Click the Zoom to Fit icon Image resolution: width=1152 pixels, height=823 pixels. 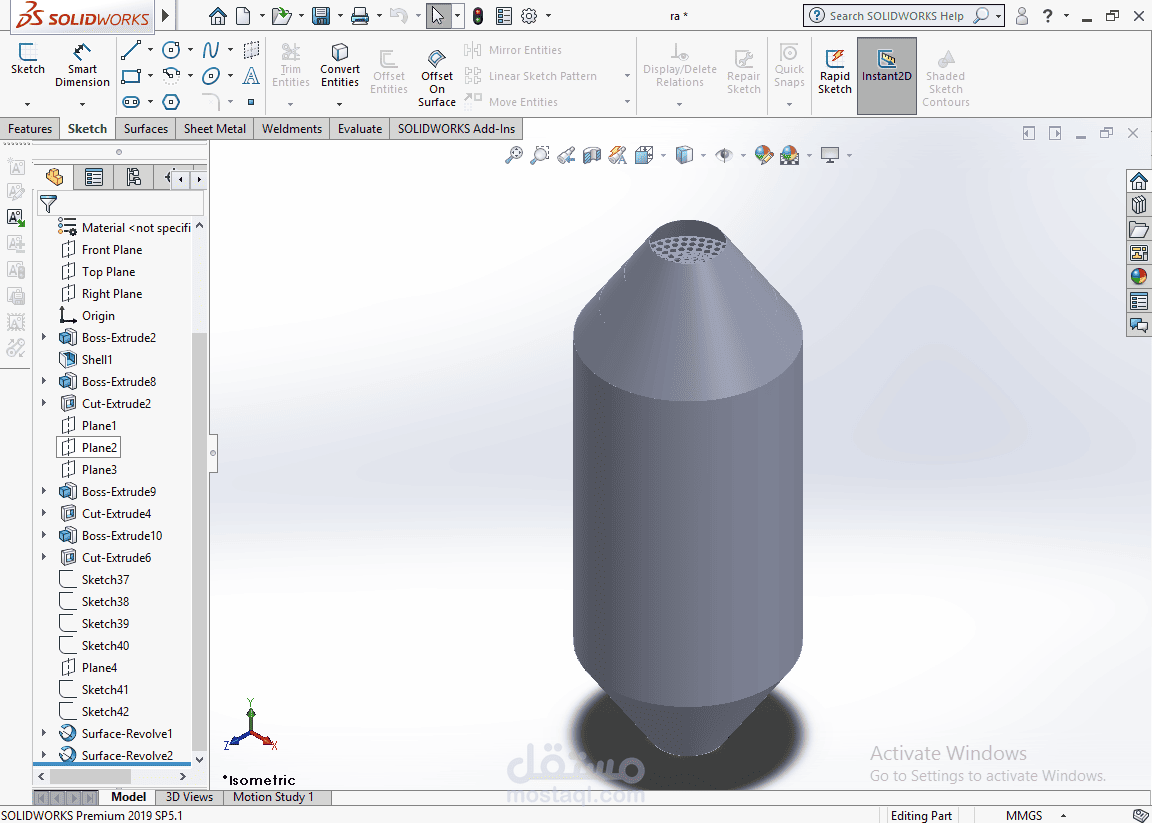514,155
